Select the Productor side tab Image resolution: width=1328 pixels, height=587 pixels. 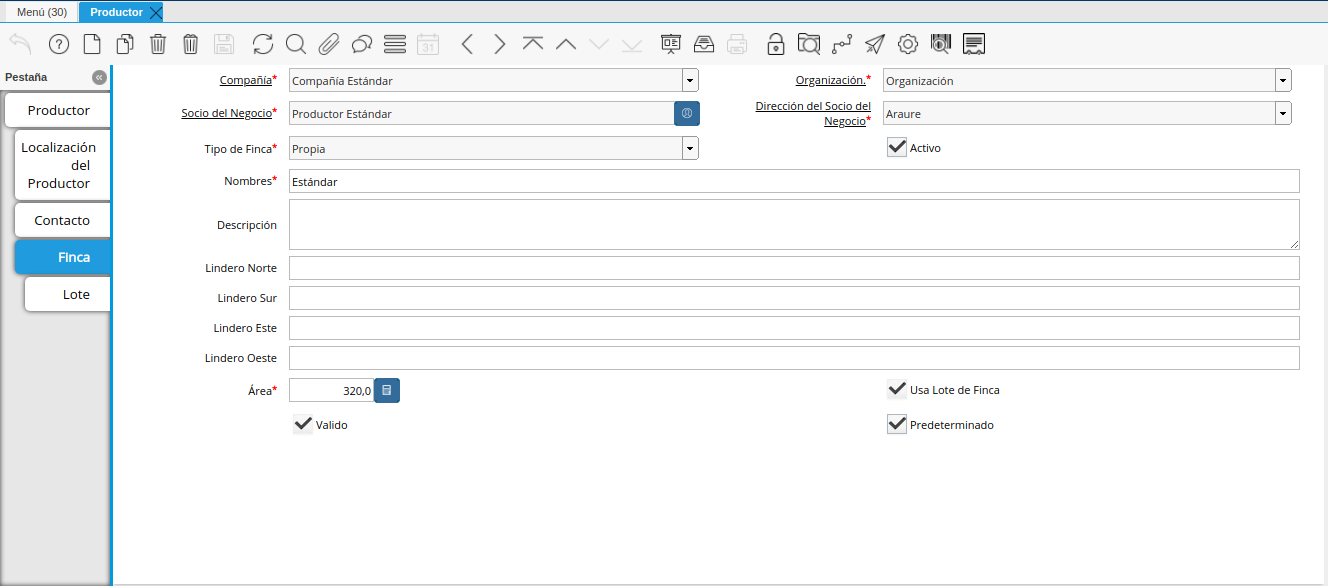point(59,110)
